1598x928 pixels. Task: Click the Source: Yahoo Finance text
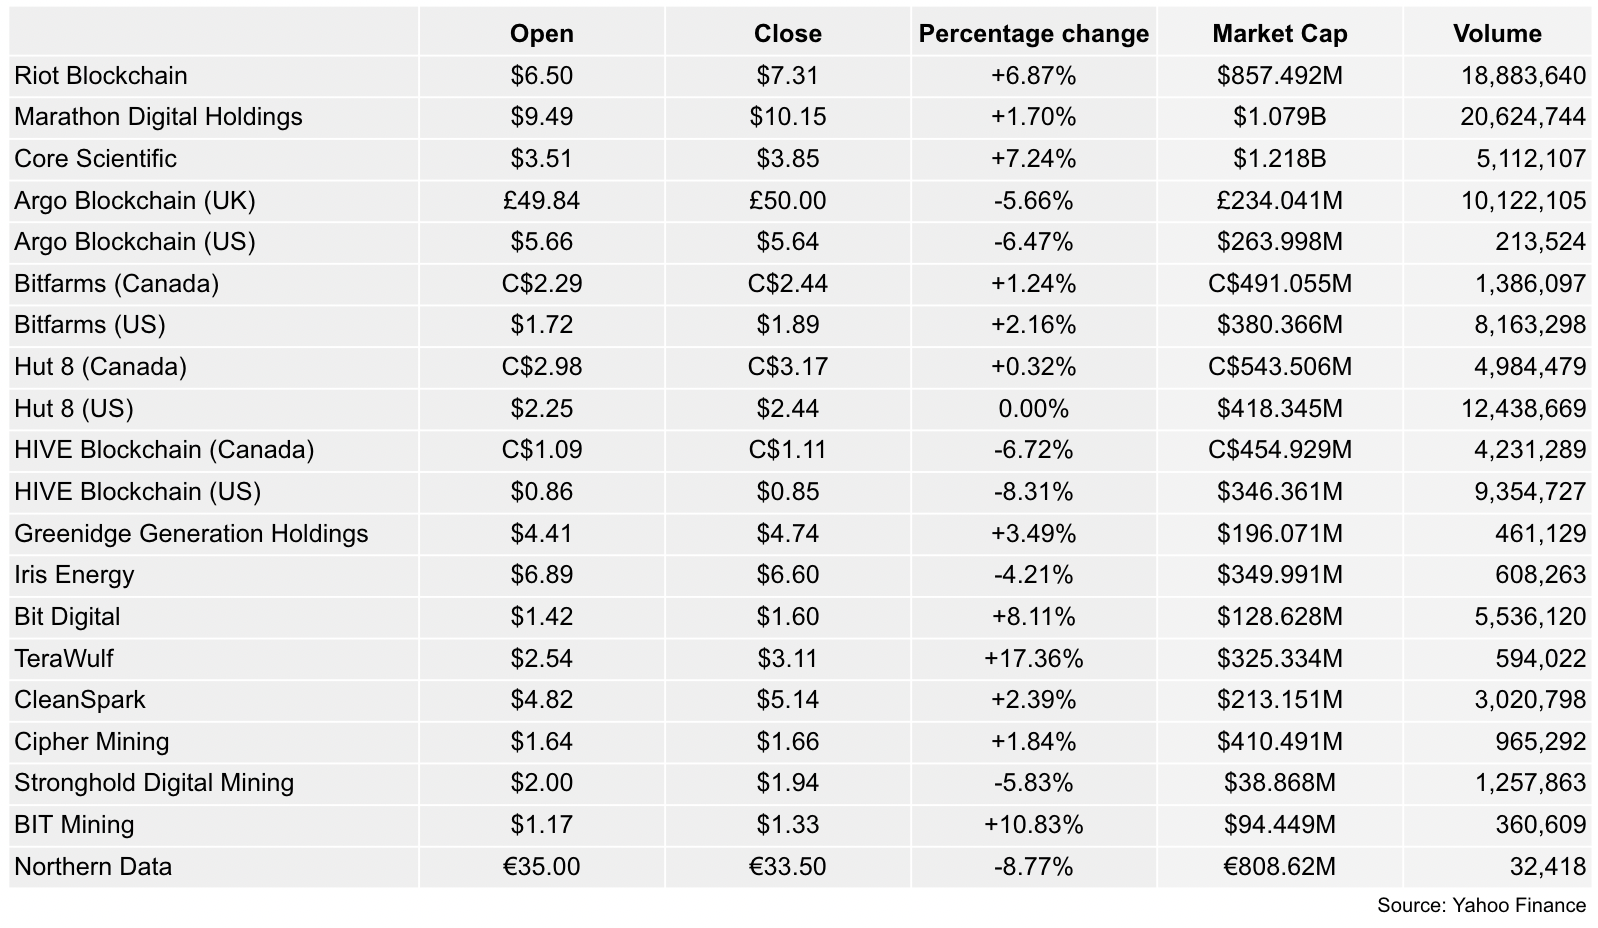click(x=1481, y=905)
